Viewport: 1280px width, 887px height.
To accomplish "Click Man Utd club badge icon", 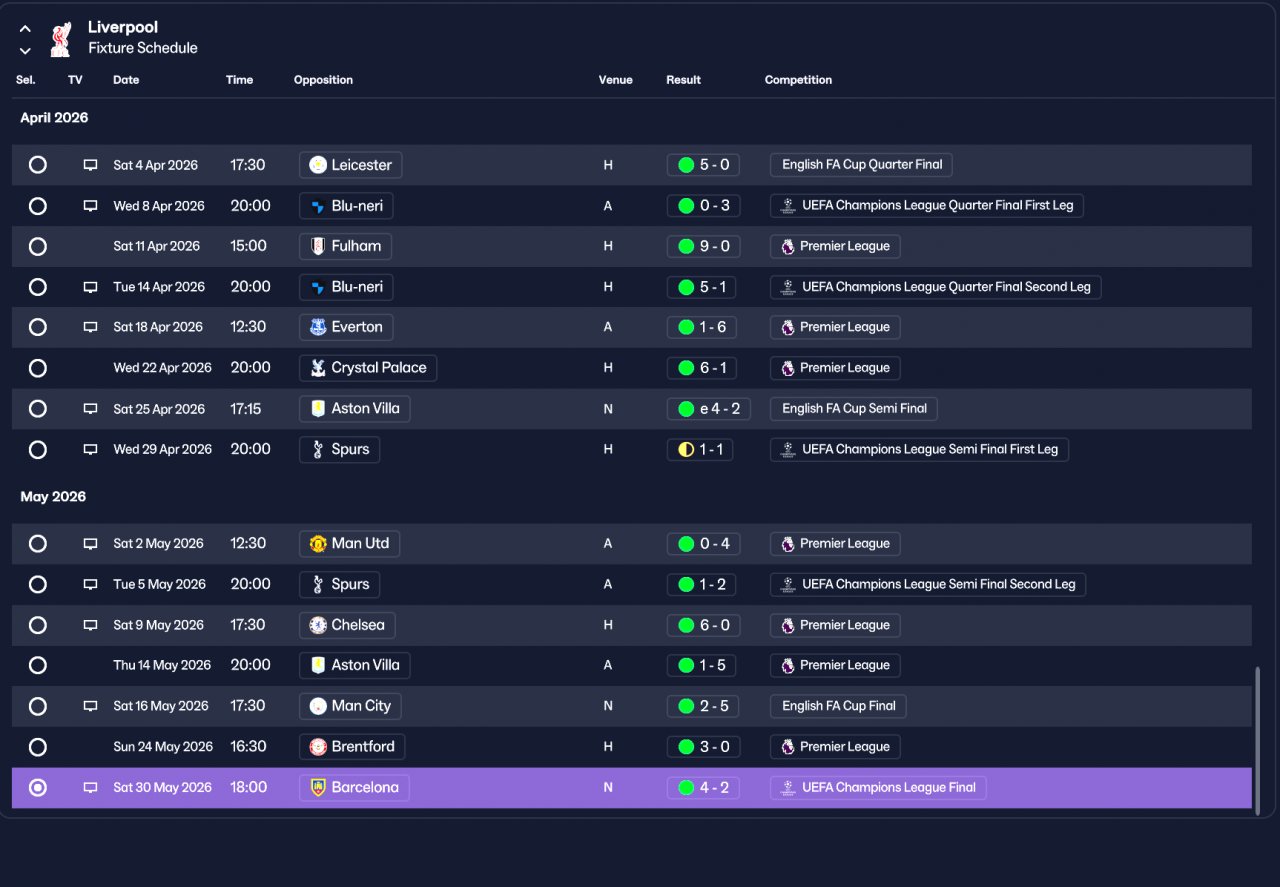I will pyautogui.click(x=318, y=544).
